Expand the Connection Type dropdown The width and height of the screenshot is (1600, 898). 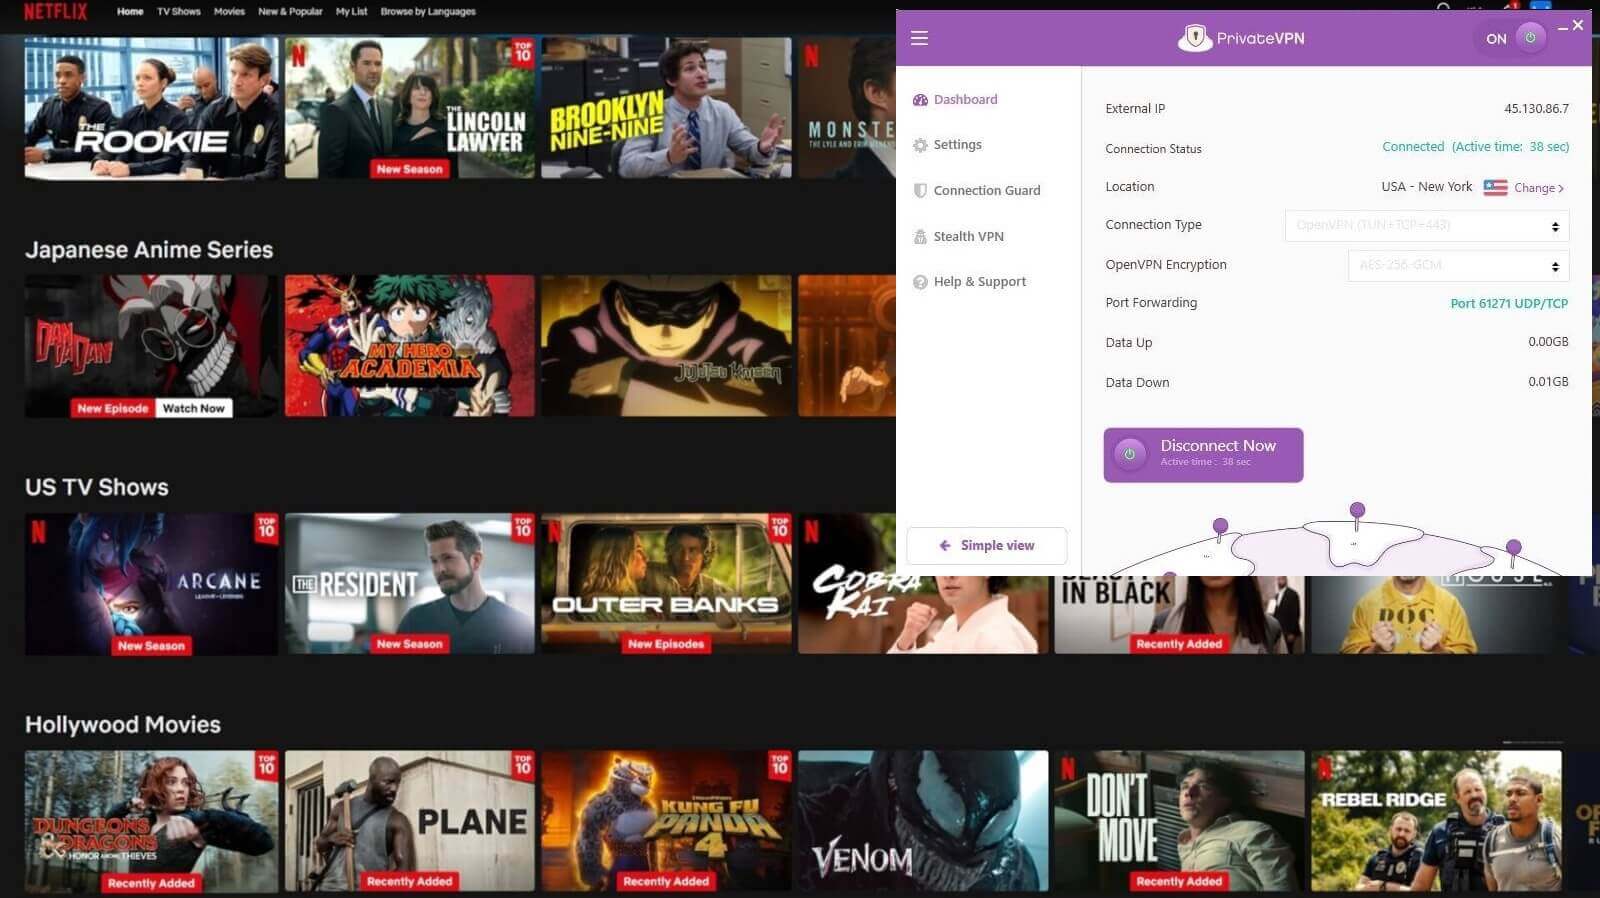[x=1426, y=225]
